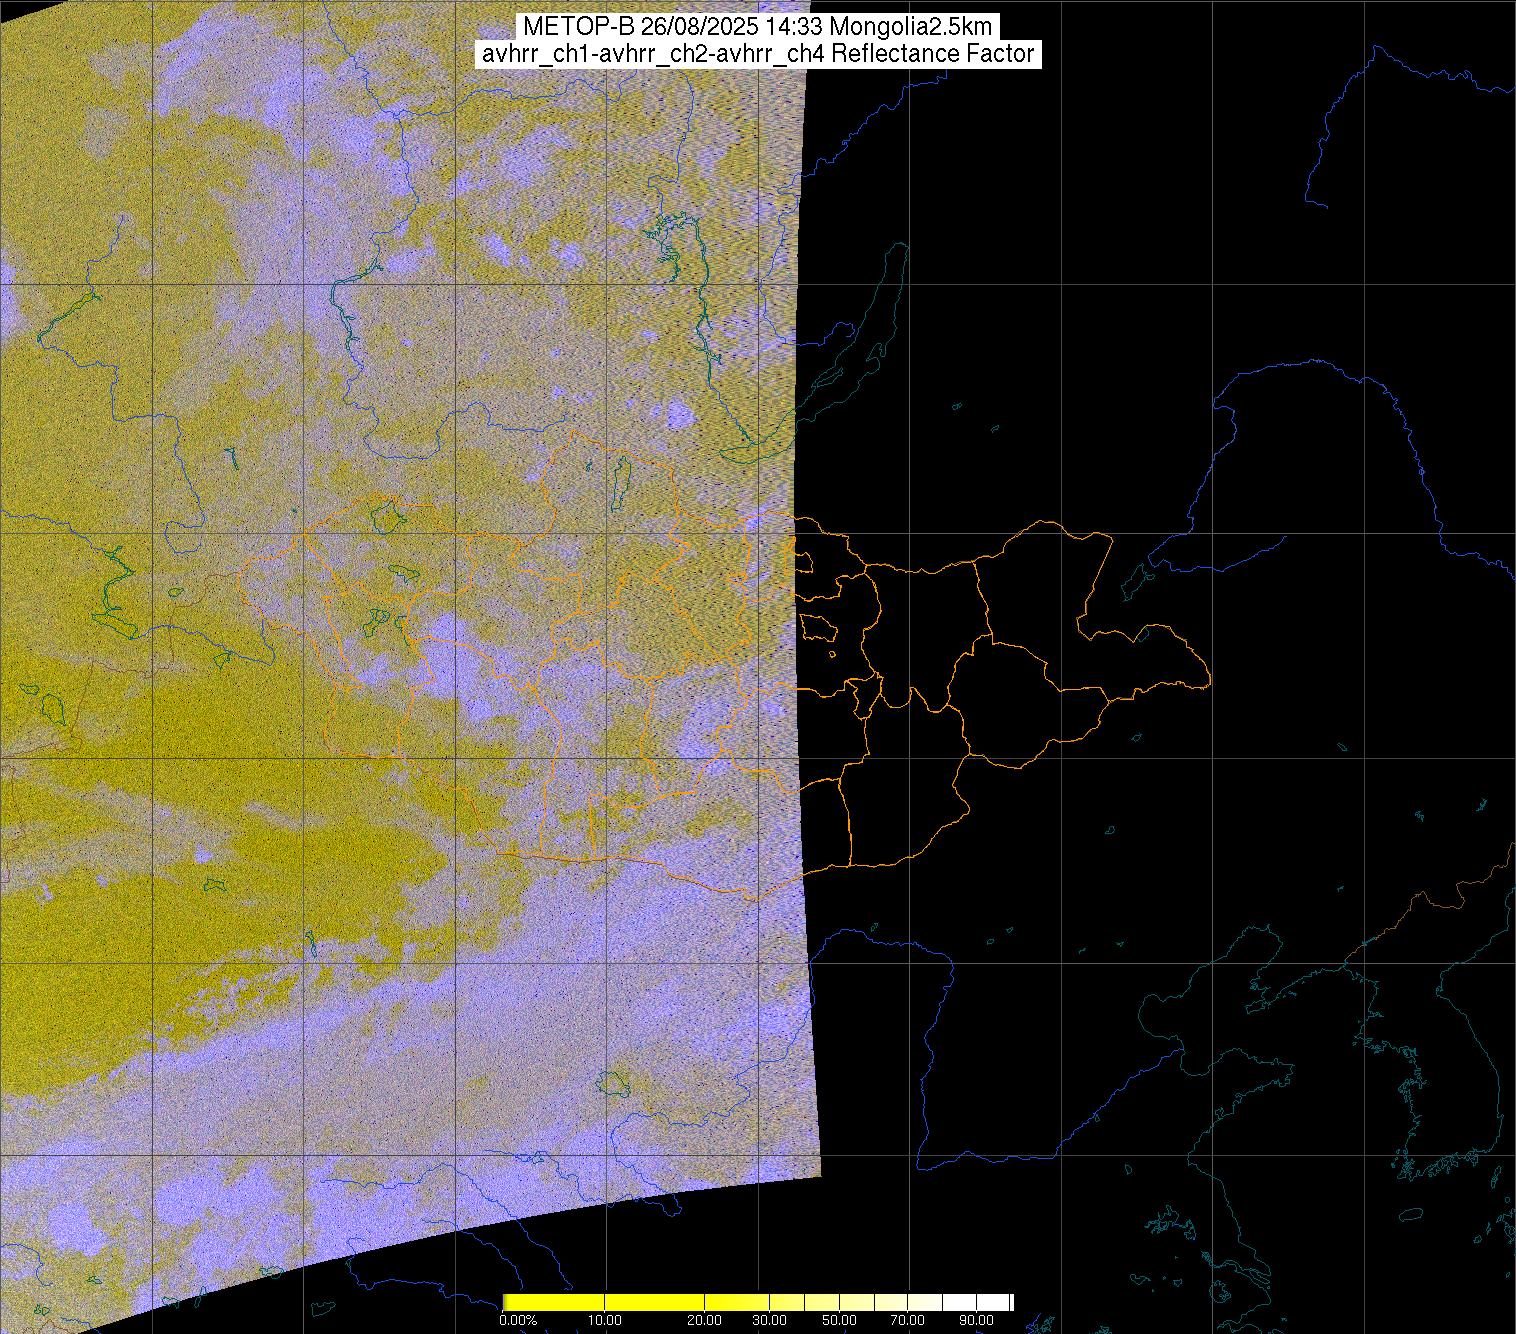Pick the white segment at the scale's right end
The height and width of the screenshot is (1334, 1516).
[995, 1302]
